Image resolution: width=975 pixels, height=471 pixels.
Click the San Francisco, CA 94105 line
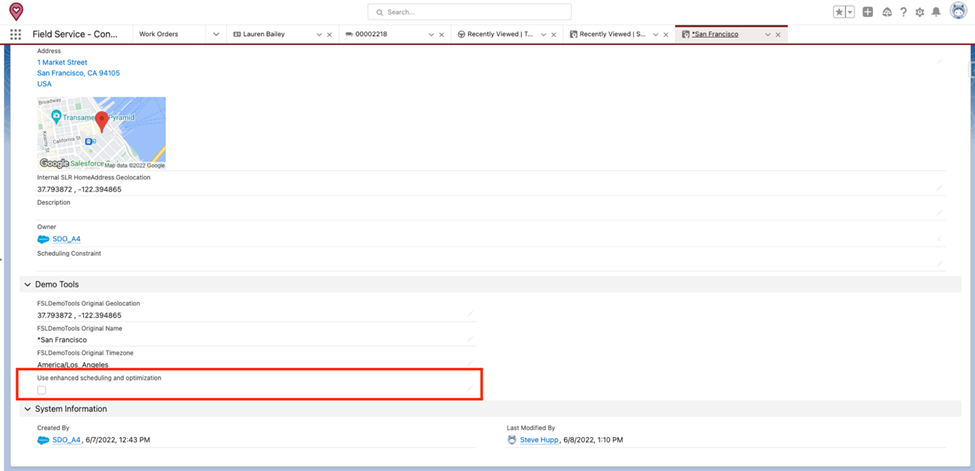pos(78,73)
